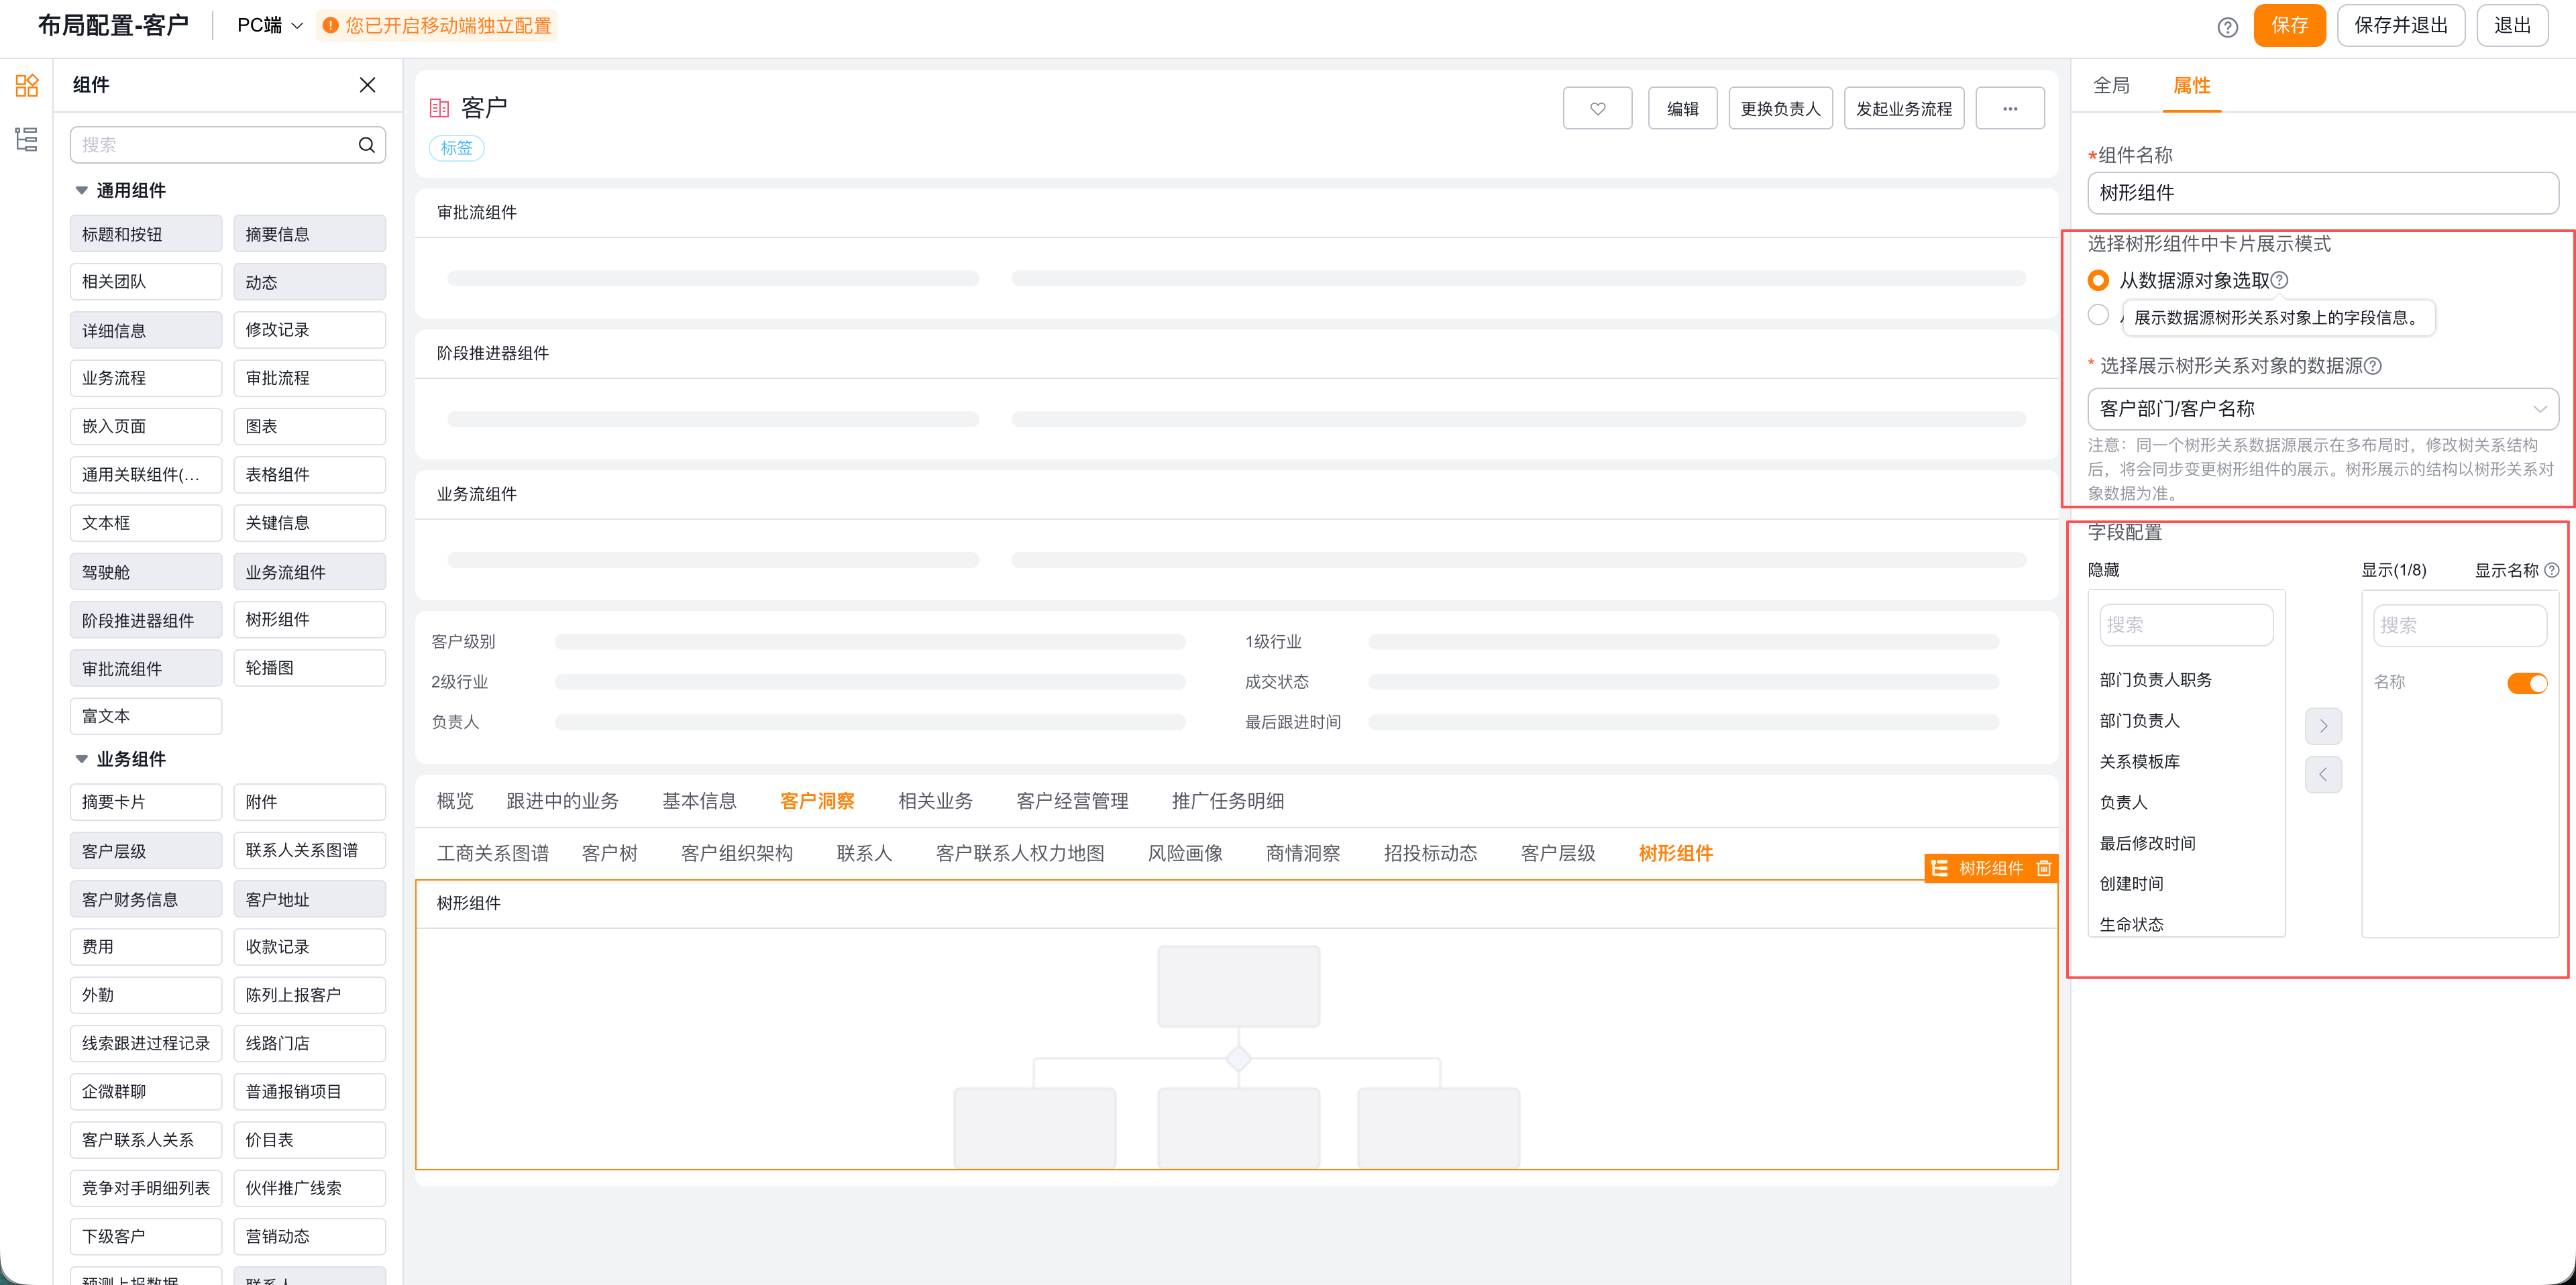
Task: Focus the component search field
Action: [227, 145]
